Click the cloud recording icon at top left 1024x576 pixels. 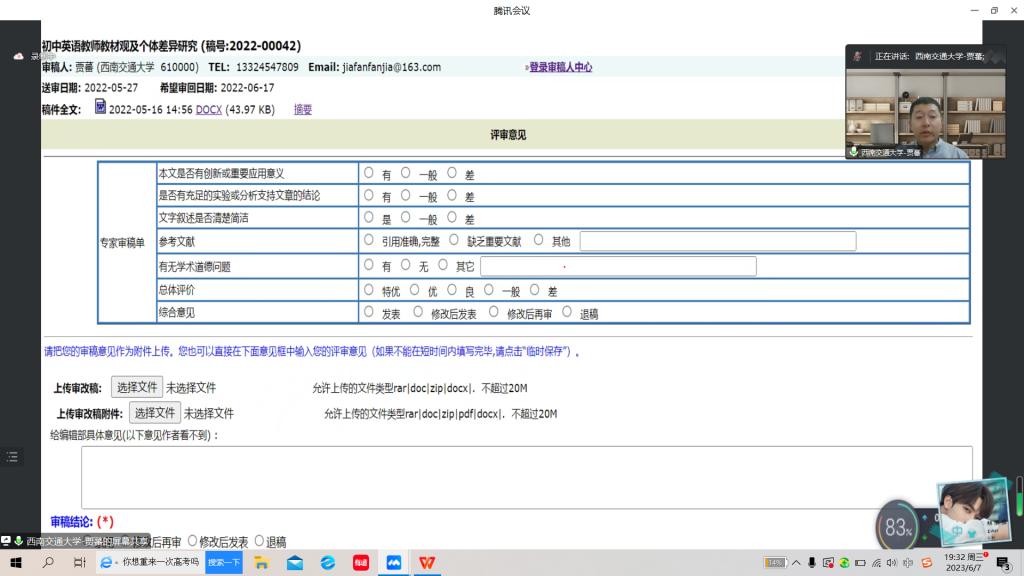click(x=18, y=57)
